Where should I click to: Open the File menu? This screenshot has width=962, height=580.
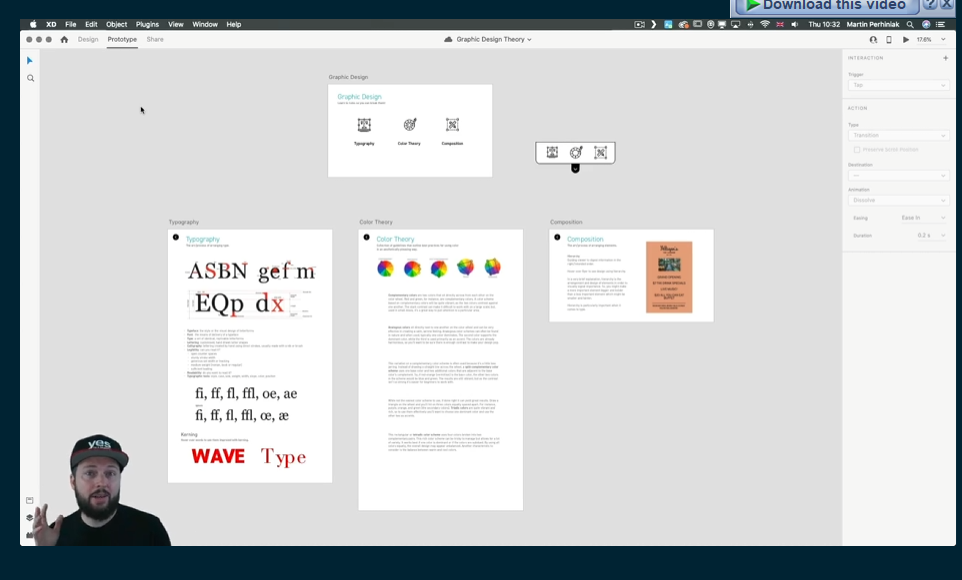click(71, 25)
